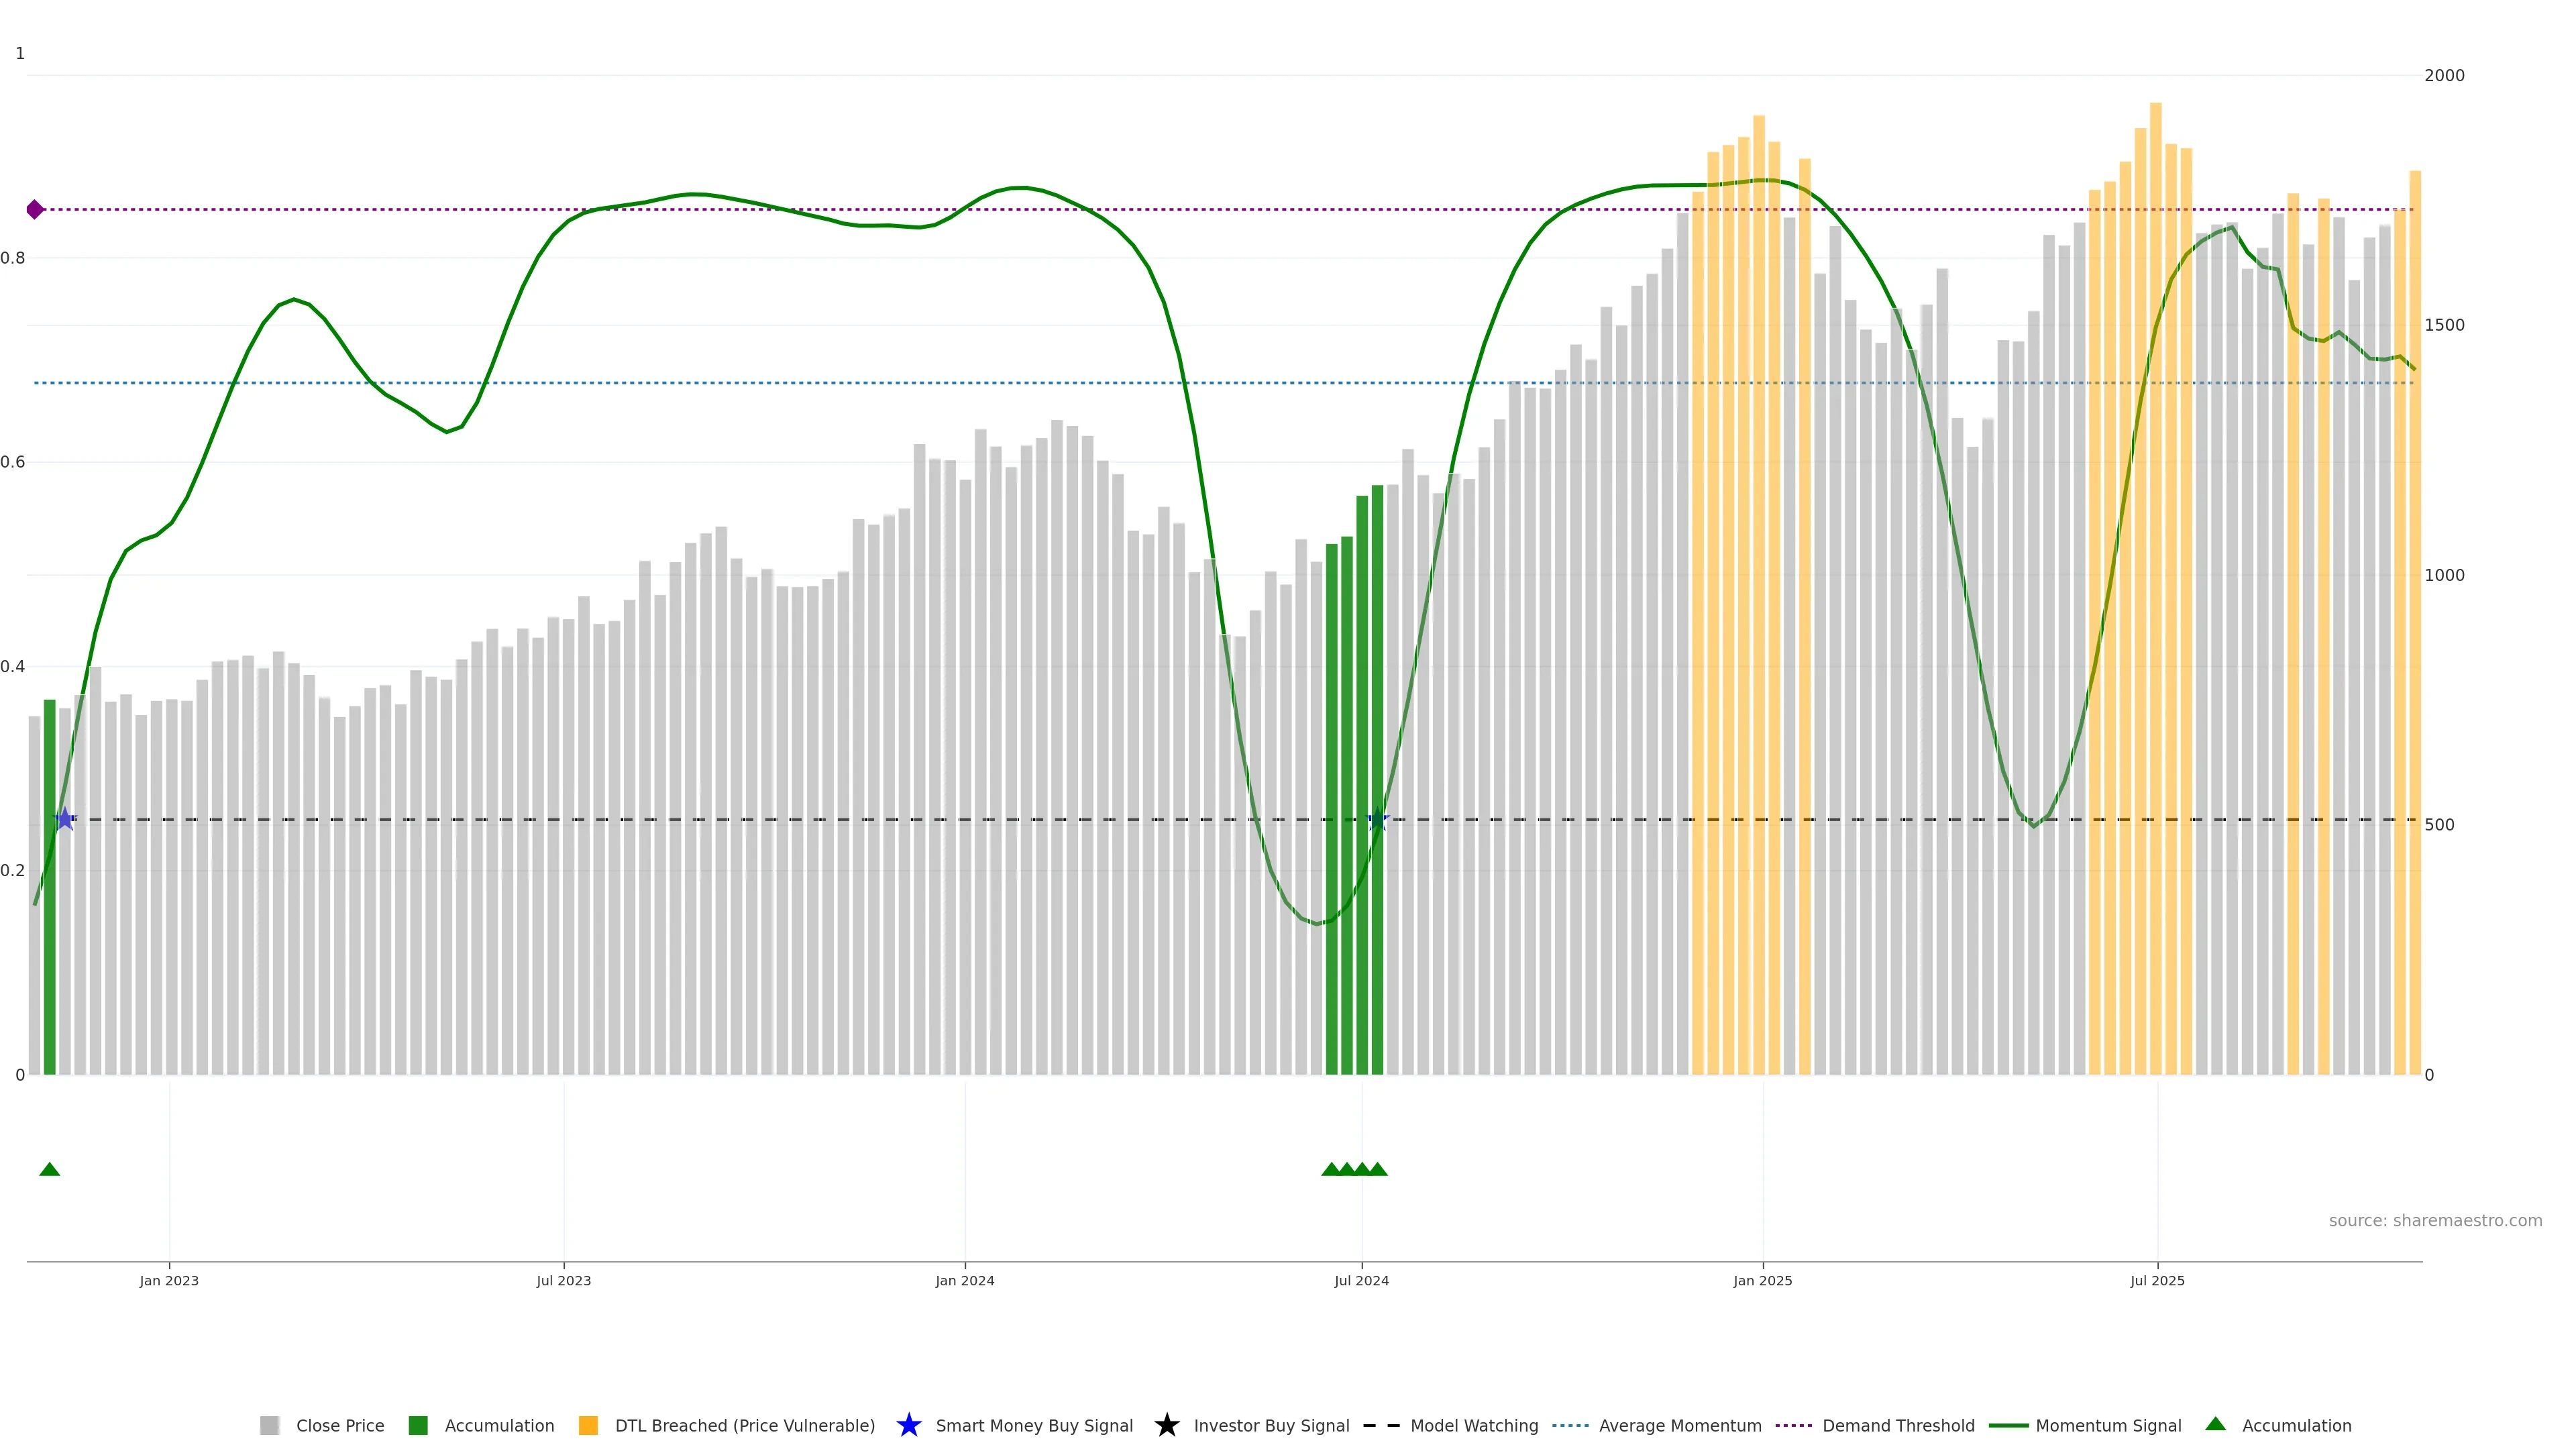Viewport: 2576px width, 1449px height.
Task: Click the 2000 label on right axis
Action: (x=2444, y=75)
